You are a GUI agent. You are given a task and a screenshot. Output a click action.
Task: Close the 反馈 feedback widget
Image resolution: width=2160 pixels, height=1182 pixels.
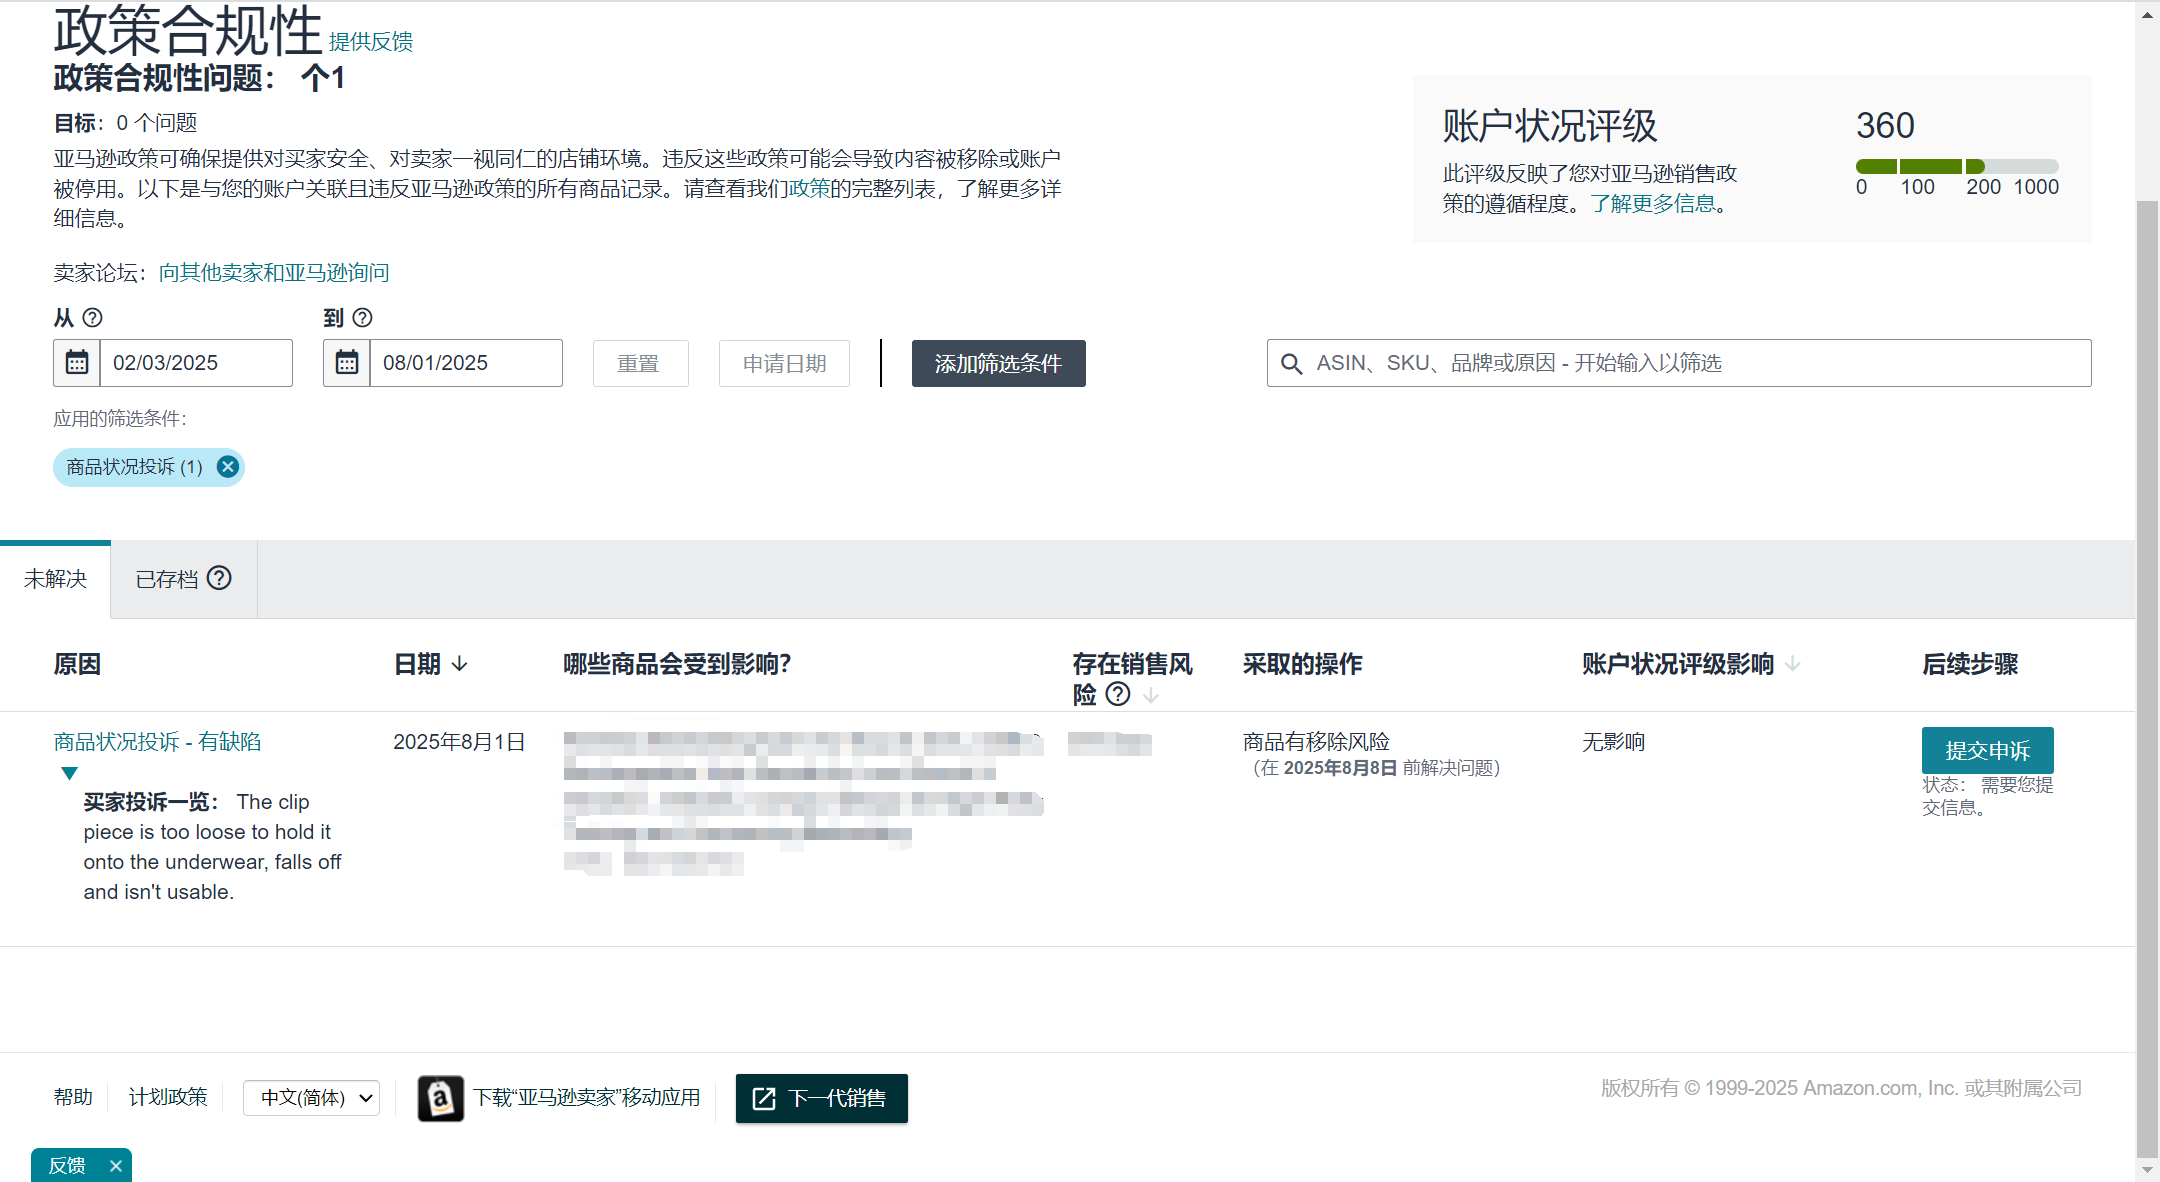(116, 1166)
